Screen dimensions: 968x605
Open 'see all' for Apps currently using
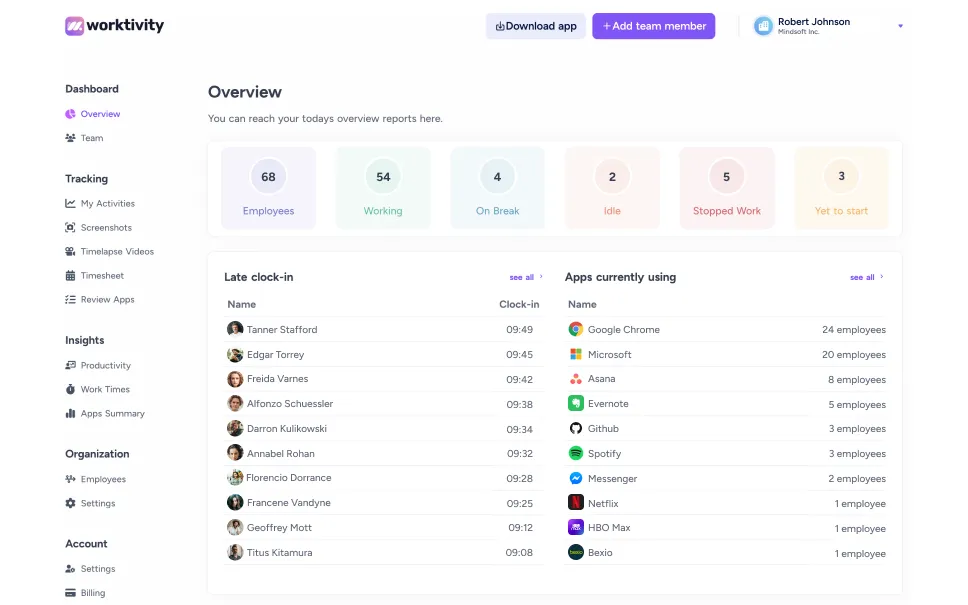(861, 277)
